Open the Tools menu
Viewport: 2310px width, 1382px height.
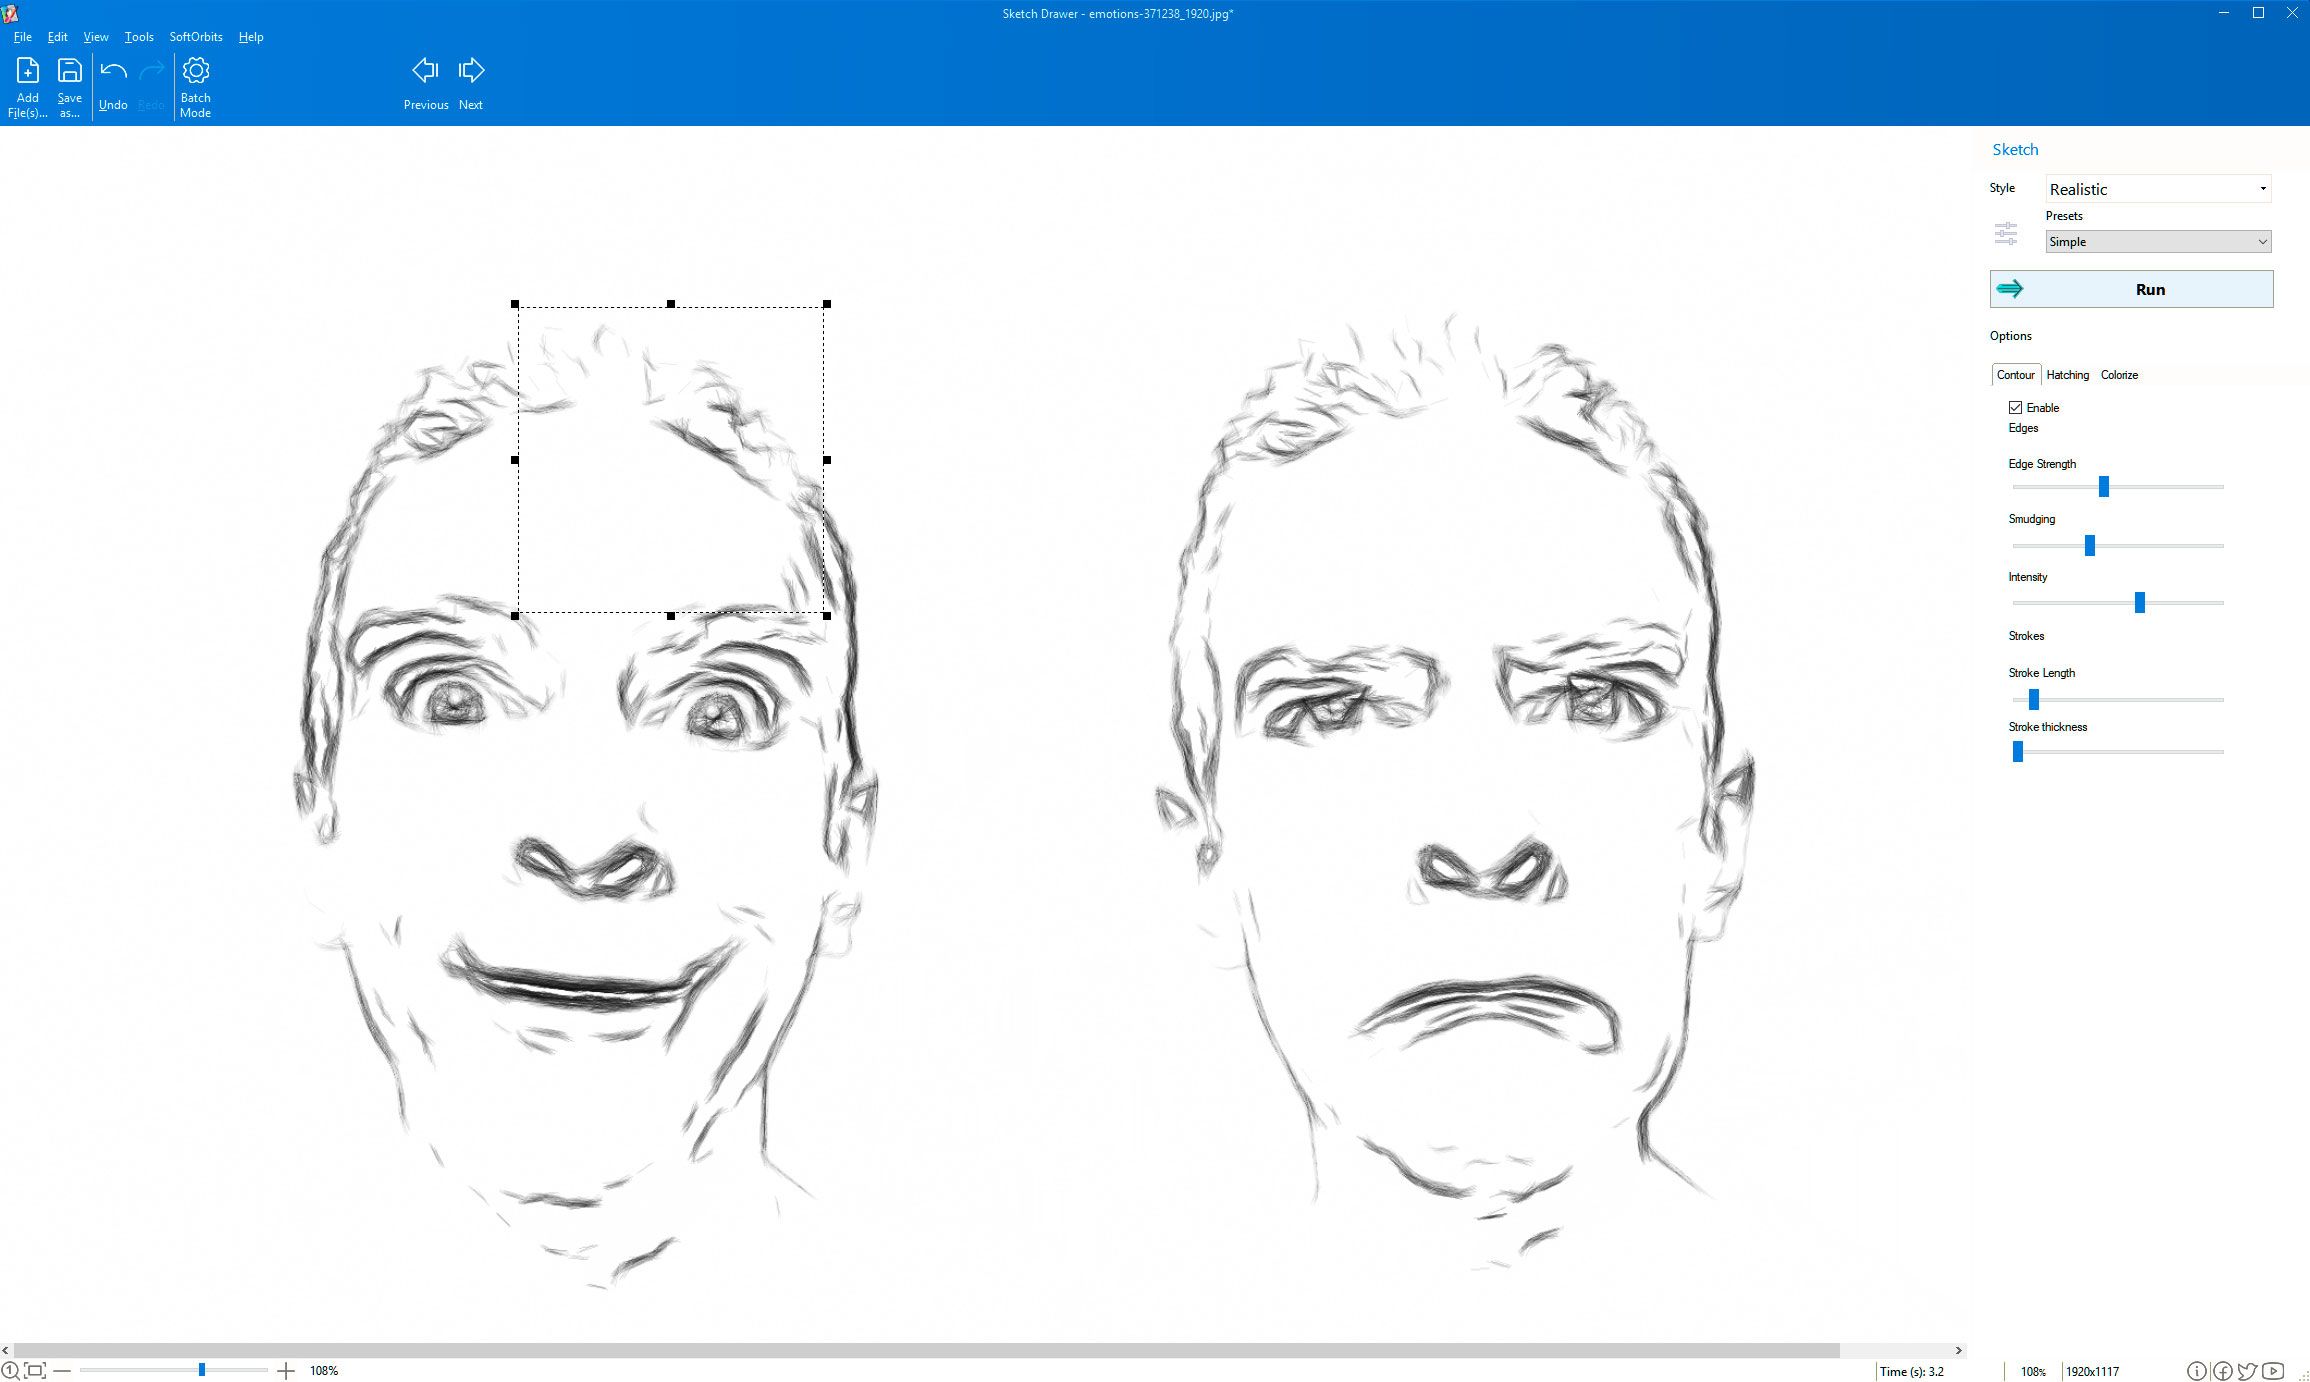tap(137, 36)
